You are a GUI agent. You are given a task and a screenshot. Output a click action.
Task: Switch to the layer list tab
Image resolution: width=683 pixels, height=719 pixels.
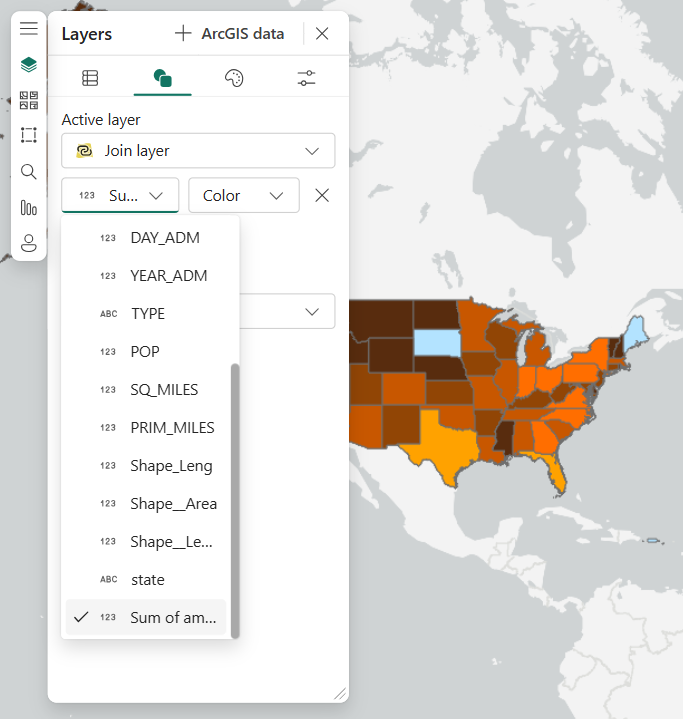coord(90,78)
